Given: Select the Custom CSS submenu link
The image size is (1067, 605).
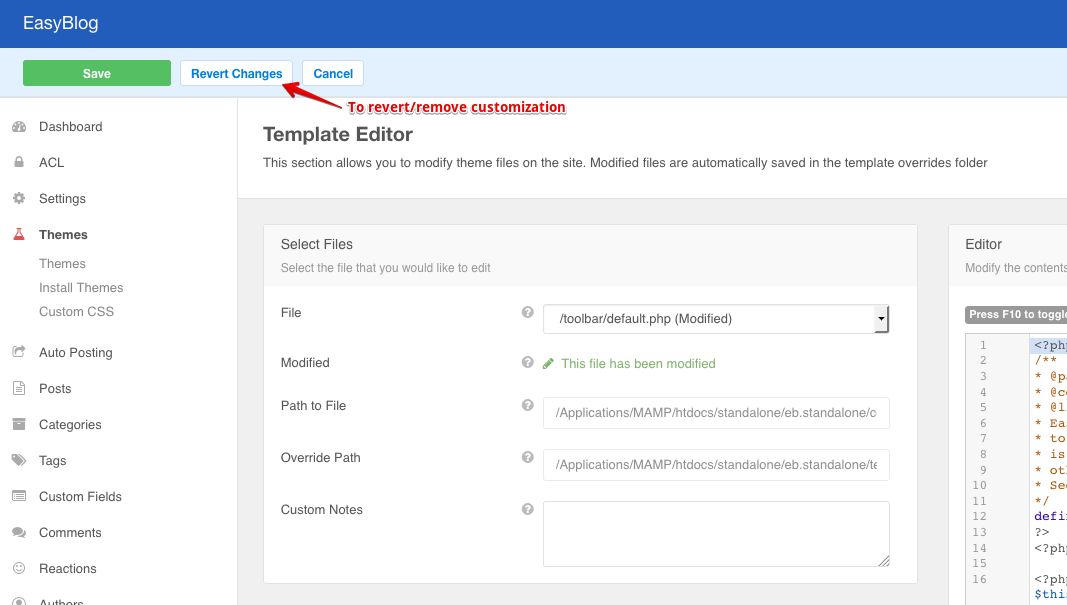Looking at the screenshot, I should point(76,311).
